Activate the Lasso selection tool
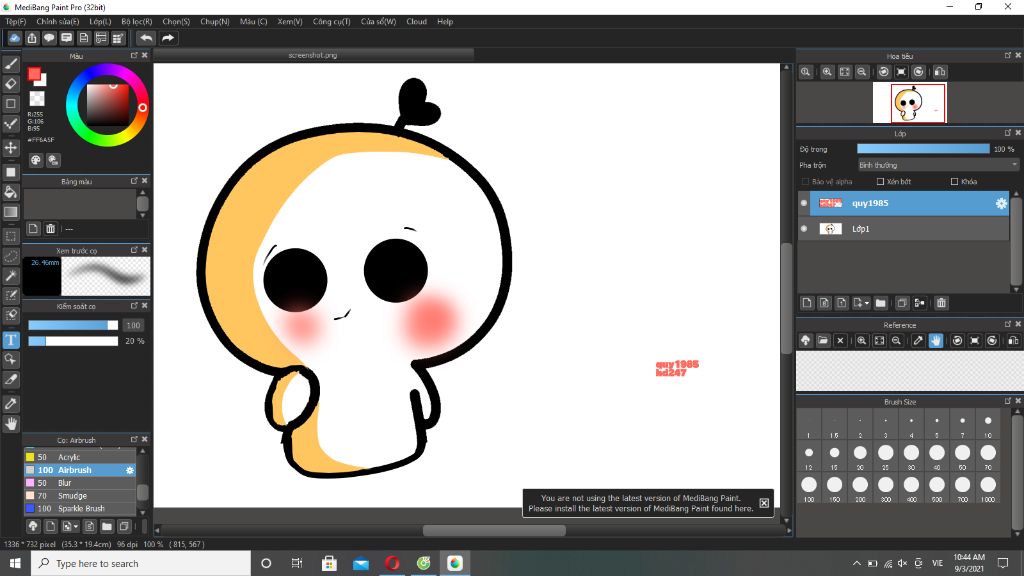The width and height of the screenshot is (1024, 576). coord(11,256)
